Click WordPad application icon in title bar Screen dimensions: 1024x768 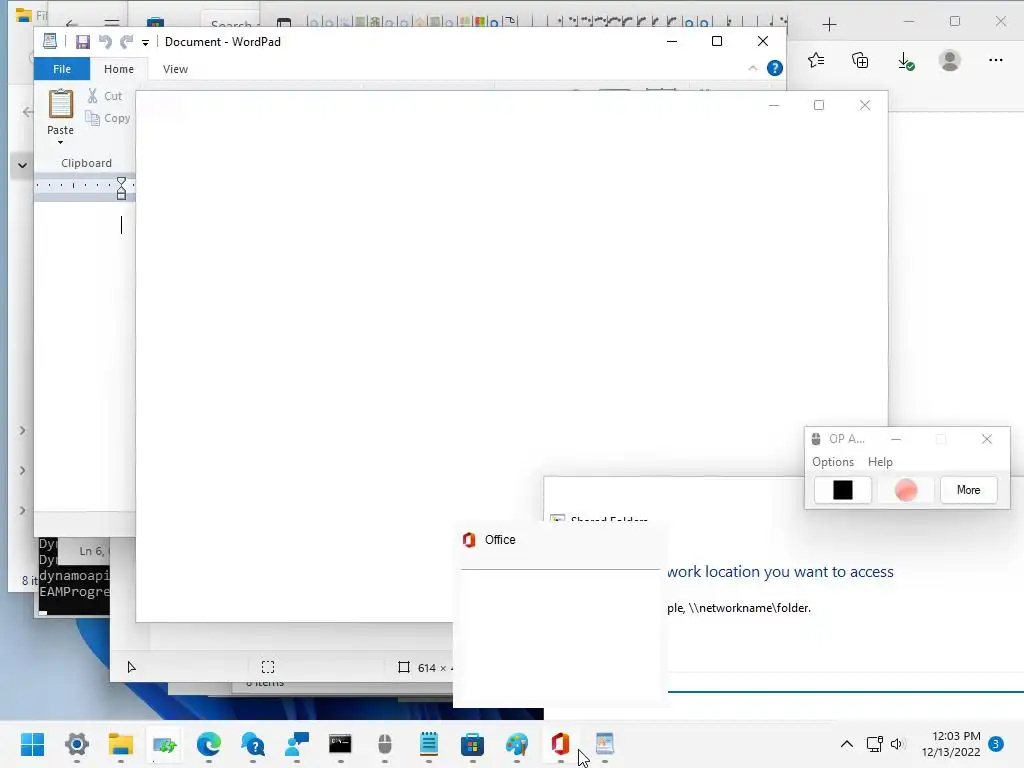[x=50, y=41]
